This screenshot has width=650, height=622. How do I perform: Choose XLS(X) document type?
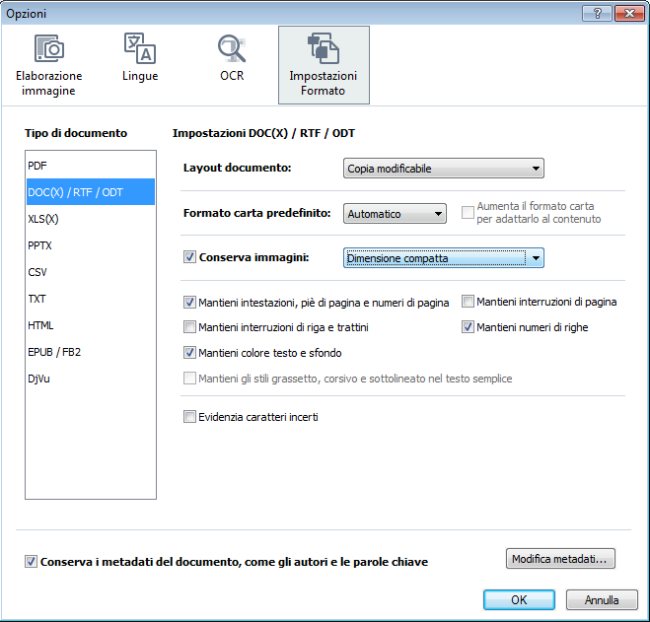(x=44, y=218)
